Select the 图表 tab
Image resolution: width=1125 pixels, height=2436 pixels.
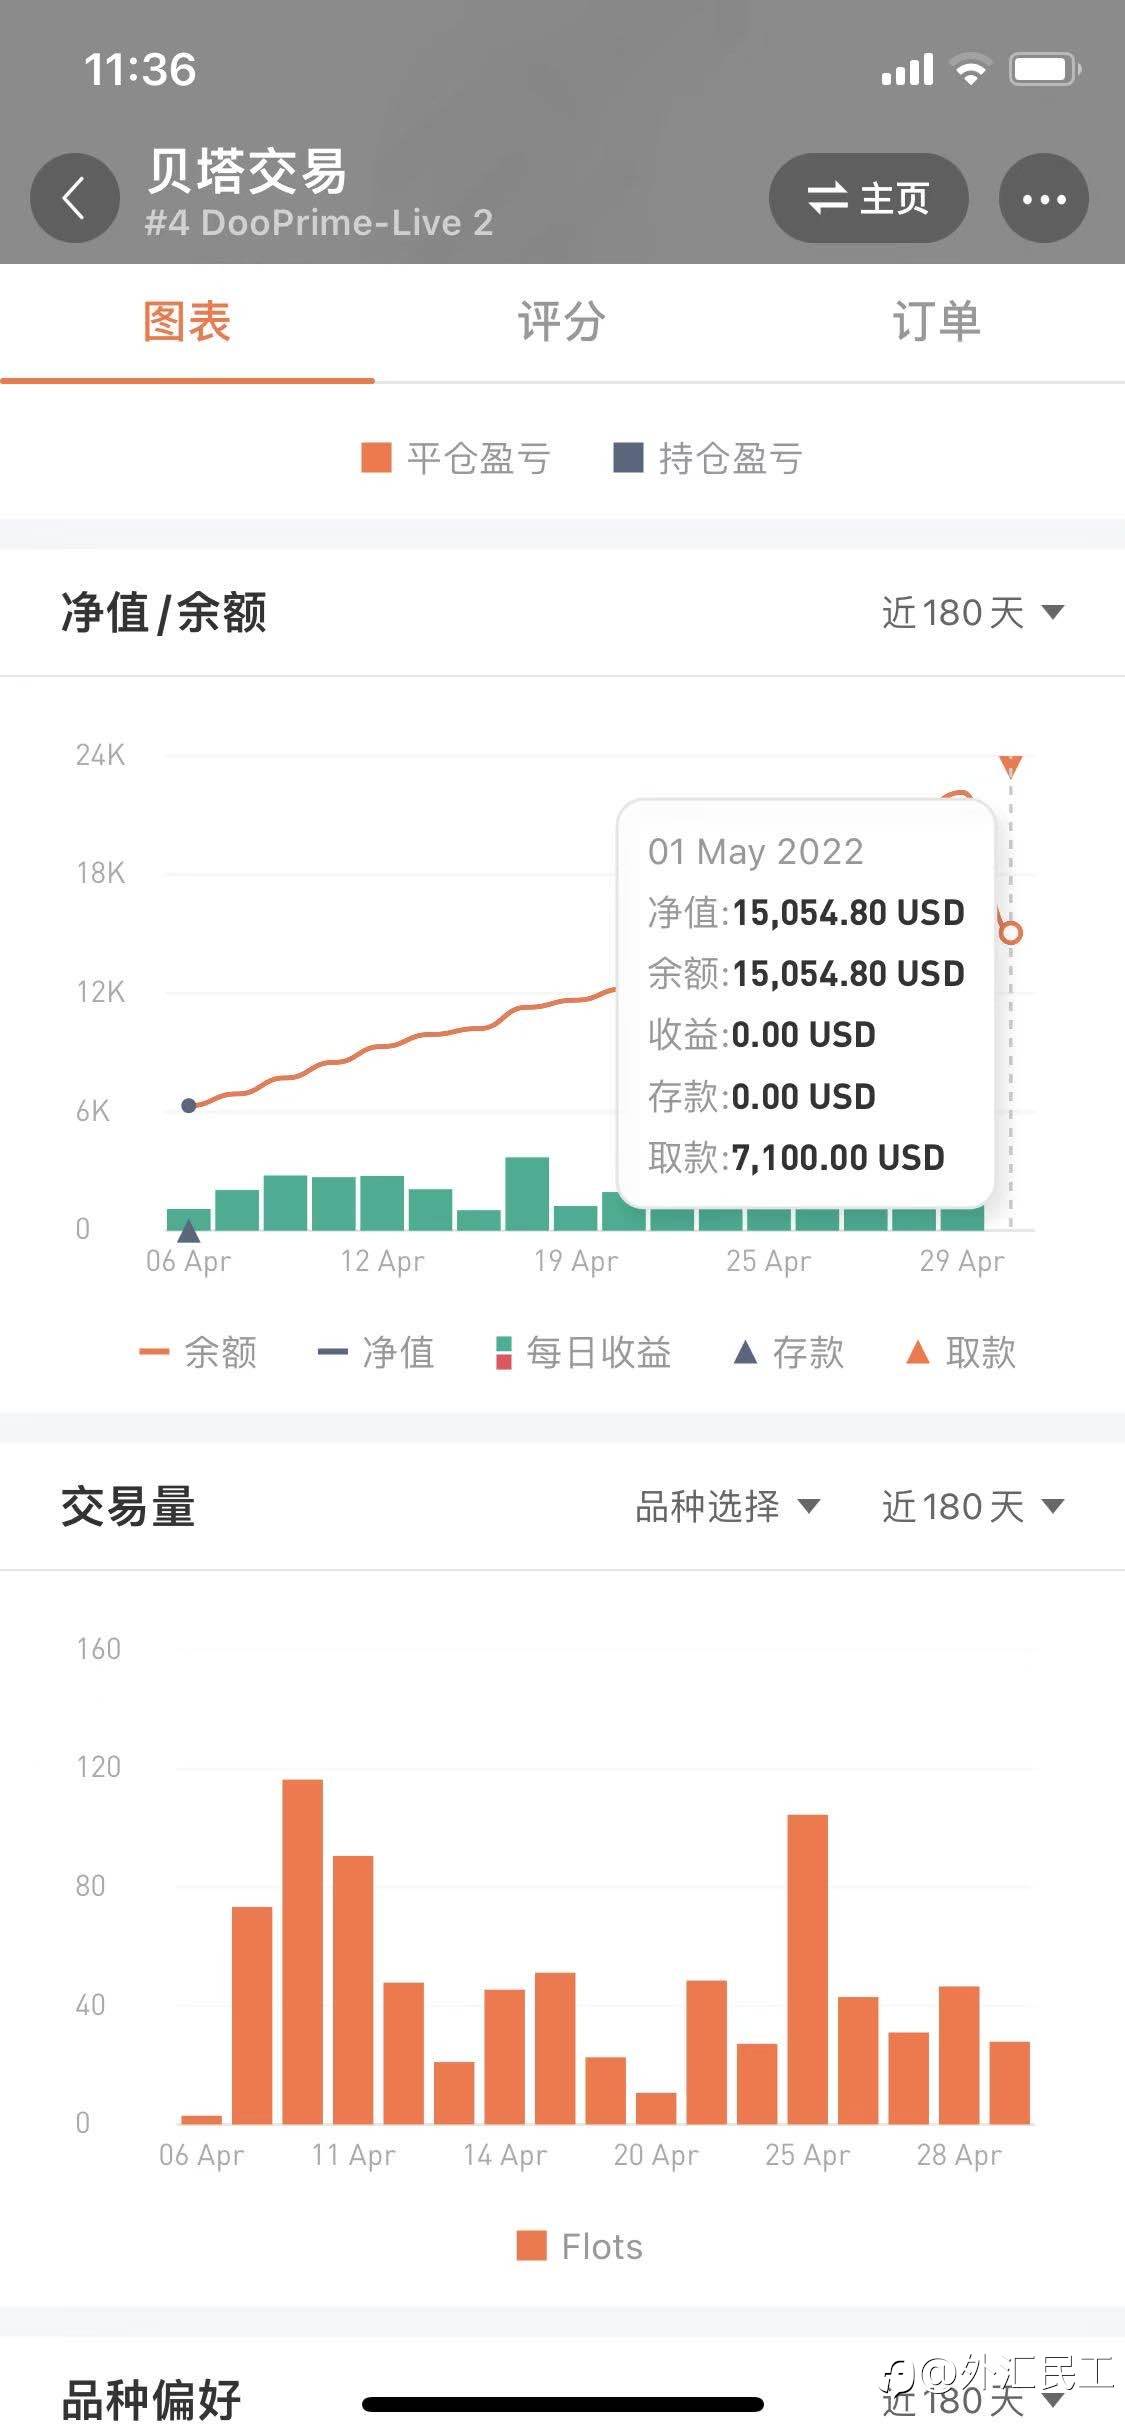click(x=187, y=322)
